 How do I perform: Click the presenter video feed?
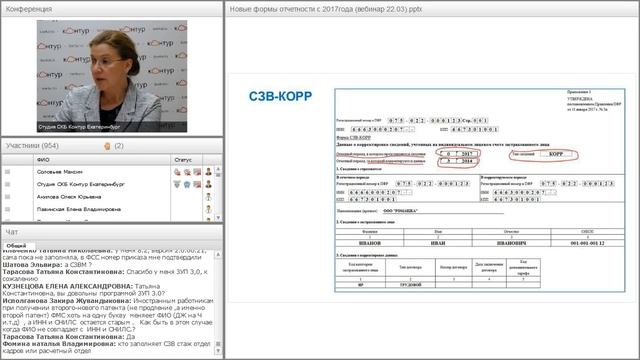[x=112, y=76]
